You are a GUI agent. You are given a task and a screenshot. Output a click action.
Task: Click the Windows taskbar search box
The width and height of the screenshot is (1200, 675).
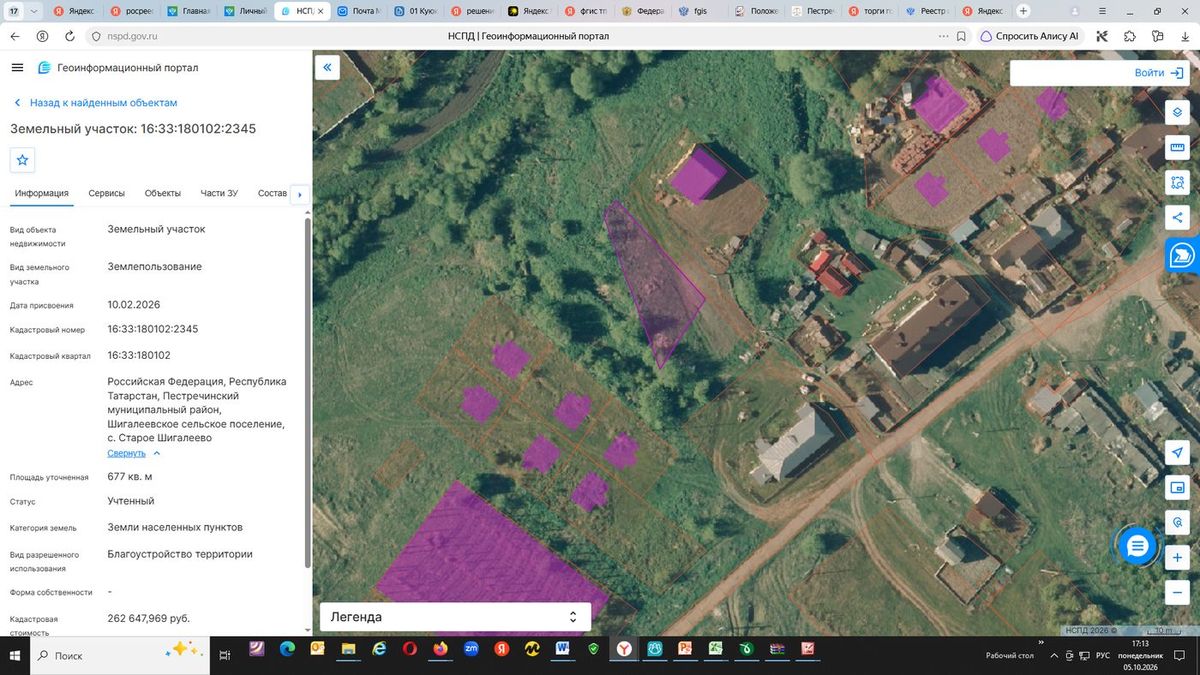(120, 655)
